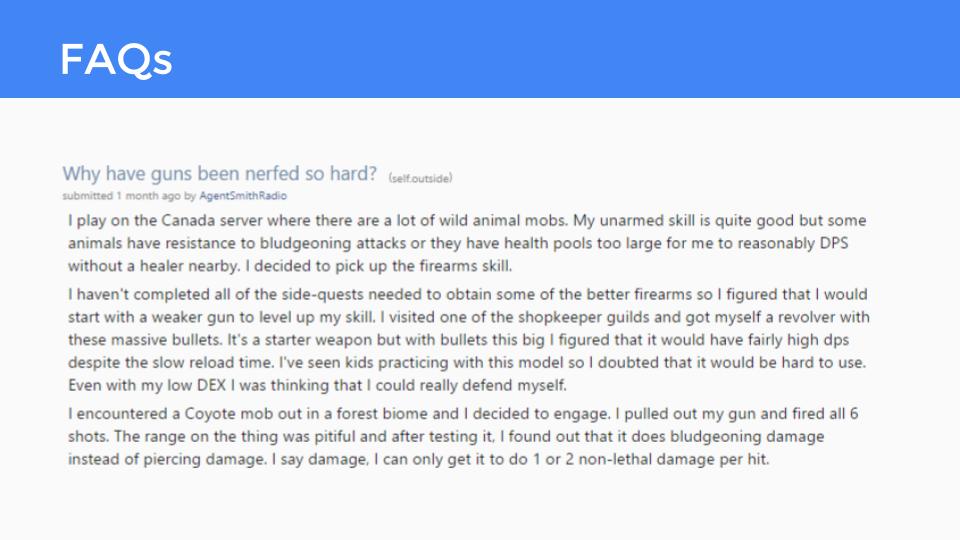
Task: Click the empty blue header banner area
Action: click(x=551, y=49)
